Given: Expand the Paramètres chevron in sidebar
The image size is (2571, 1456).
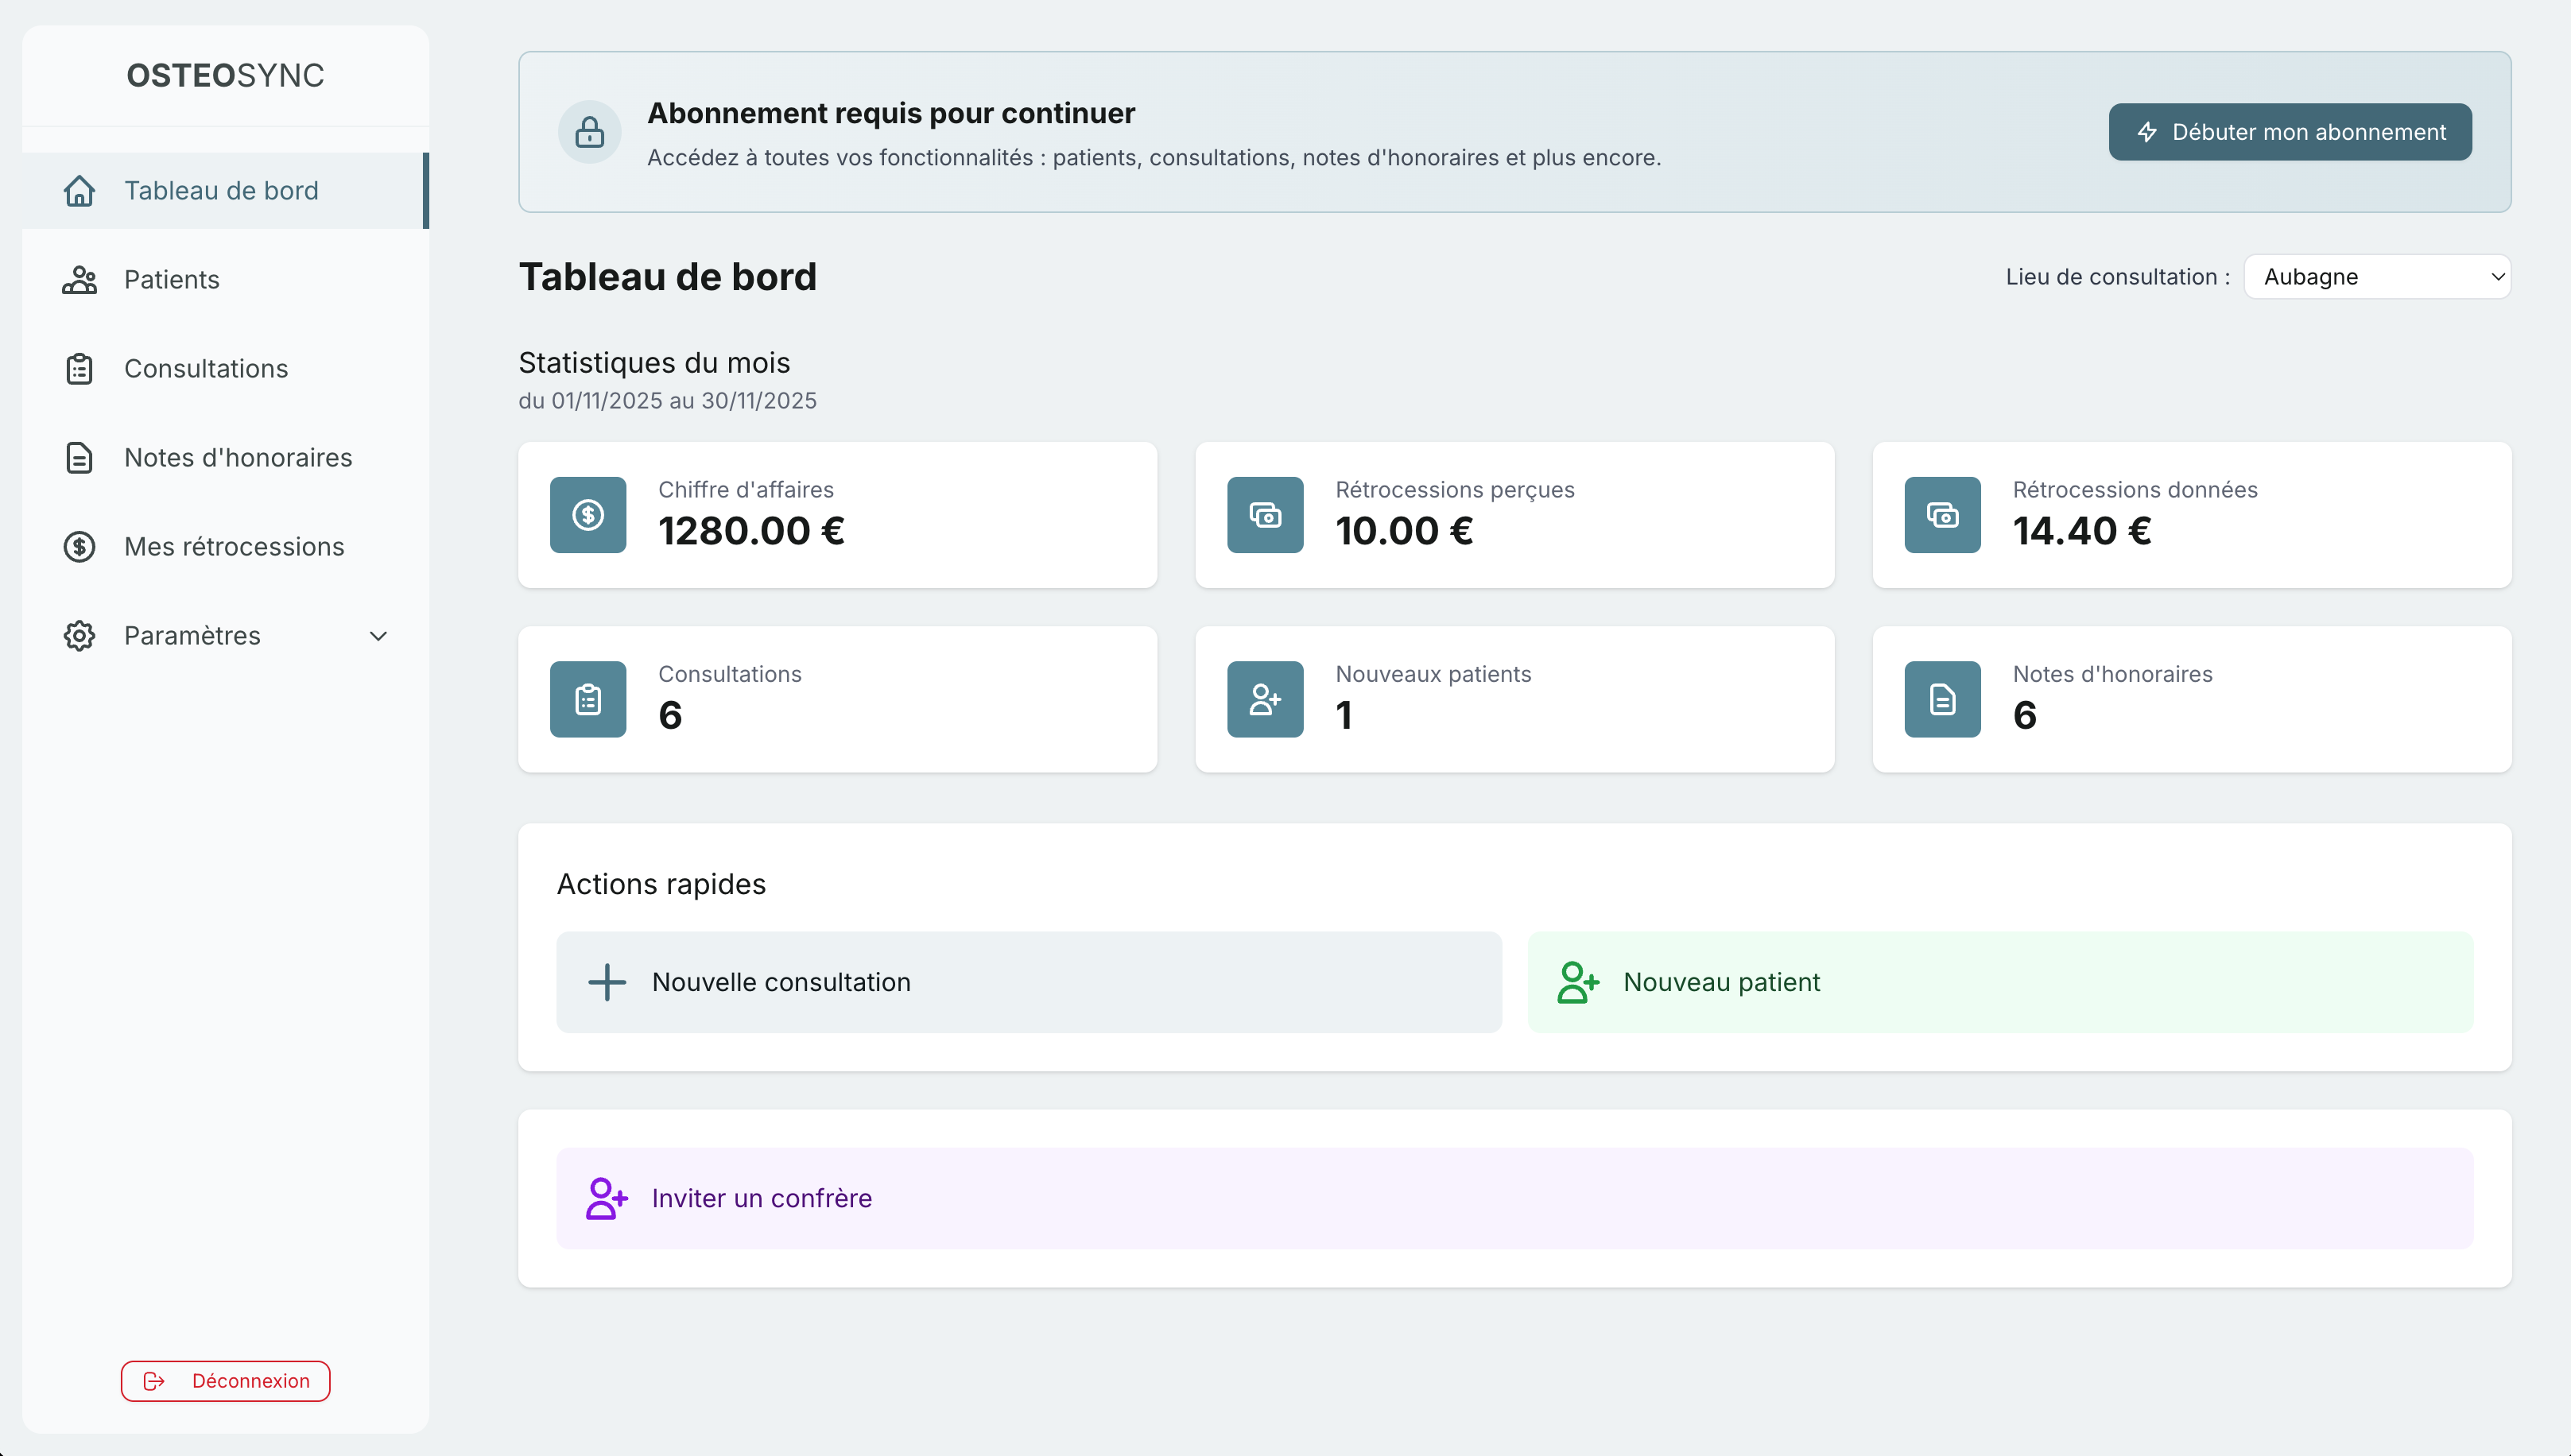Looking at the screenshot, I should [x=377, y=635].
